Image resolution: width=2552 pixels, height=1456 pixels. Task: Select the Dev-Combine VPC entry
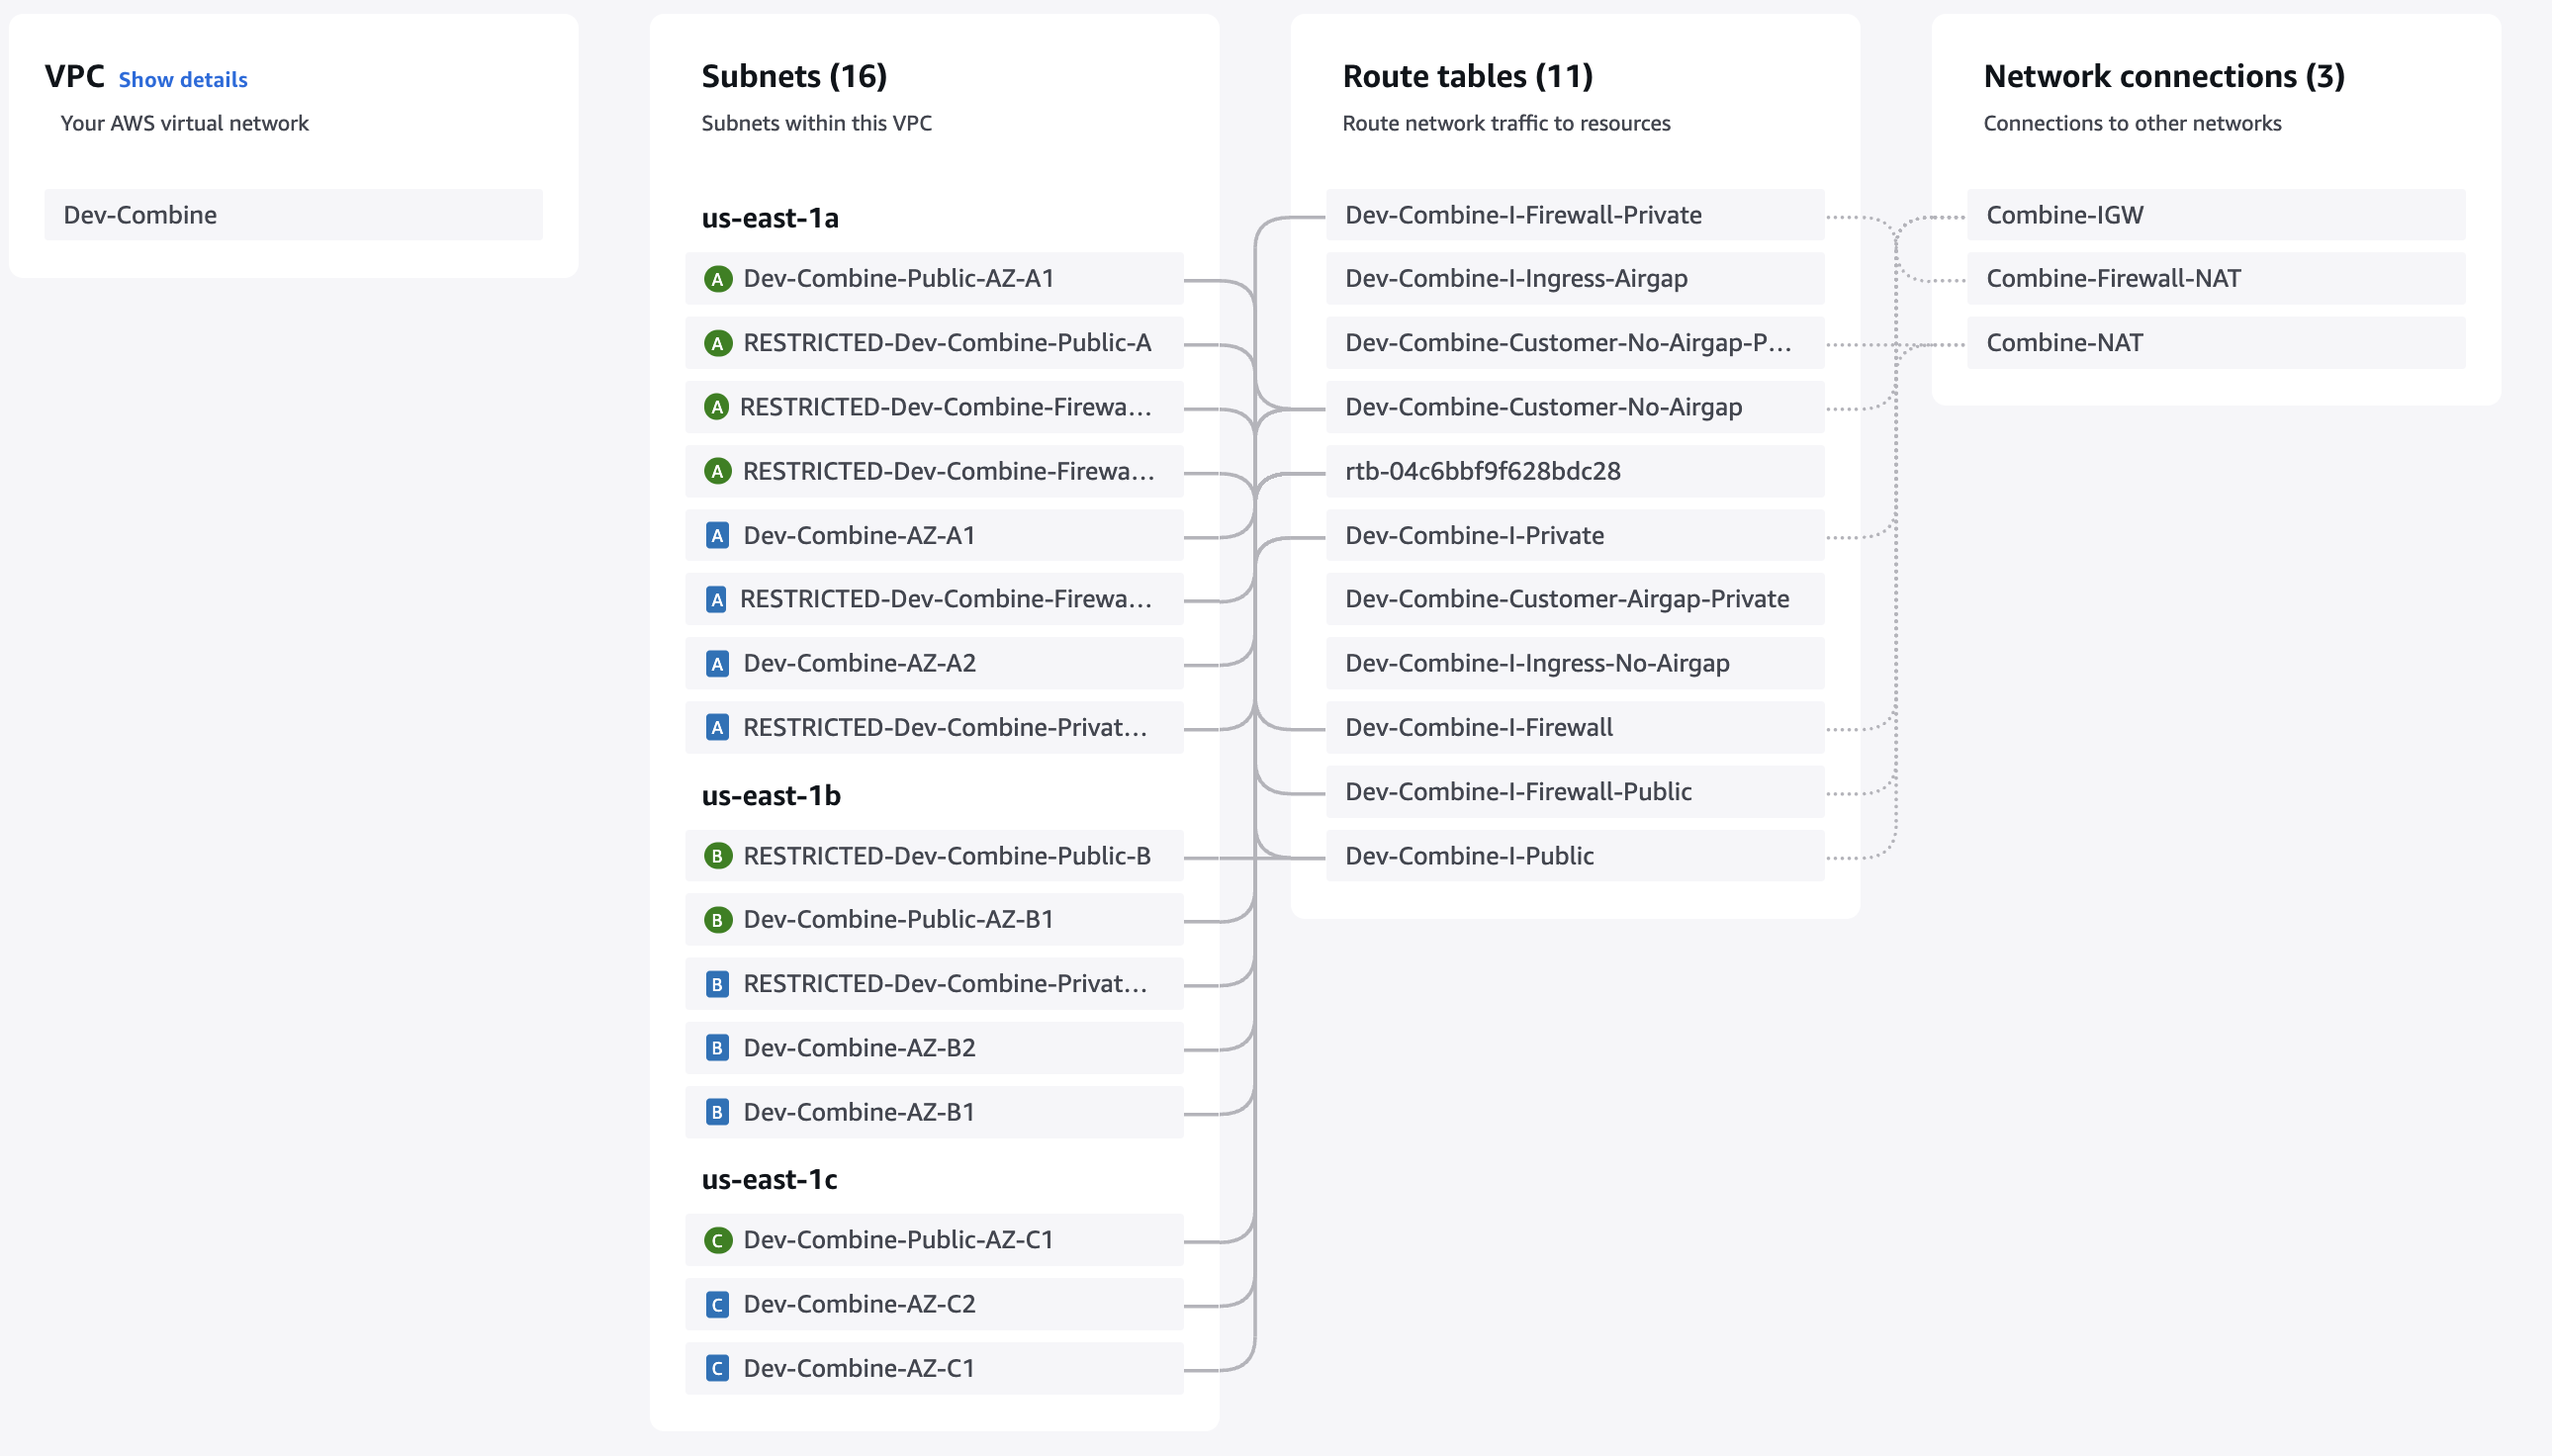[293, 214]
